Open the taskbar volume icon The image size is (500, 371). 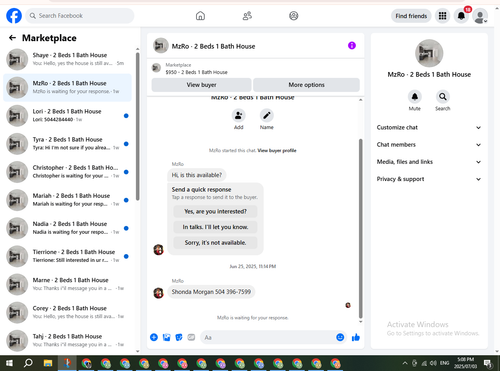[x=433, y=363]
